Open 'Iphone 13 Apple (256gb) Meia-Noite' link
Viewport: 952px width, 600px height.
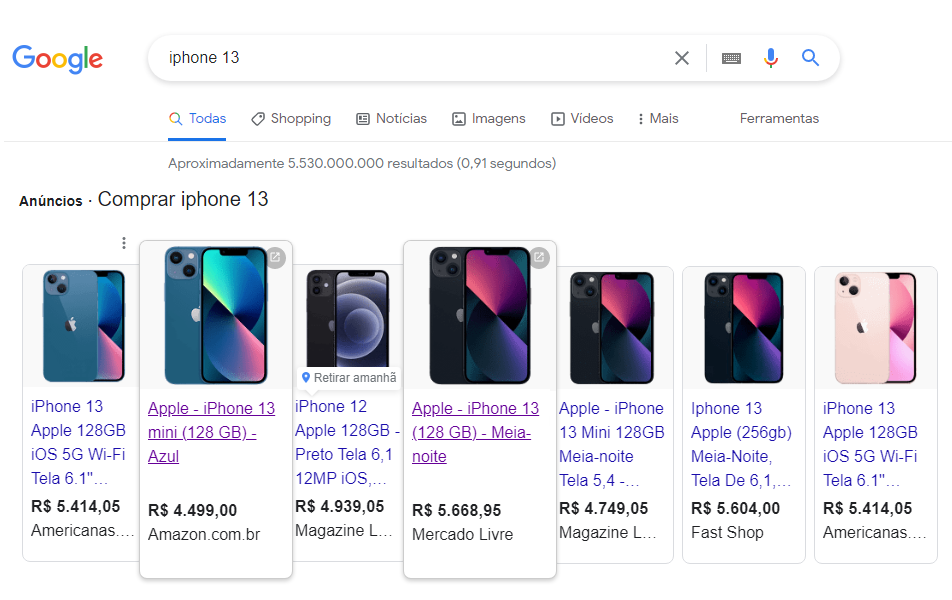pyautogui.click(x=741, y=445)
